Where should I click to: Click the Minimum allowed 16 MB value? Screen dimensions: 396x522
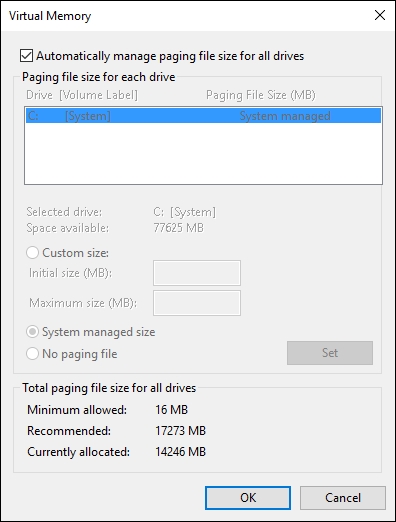[x=171, y=409]
